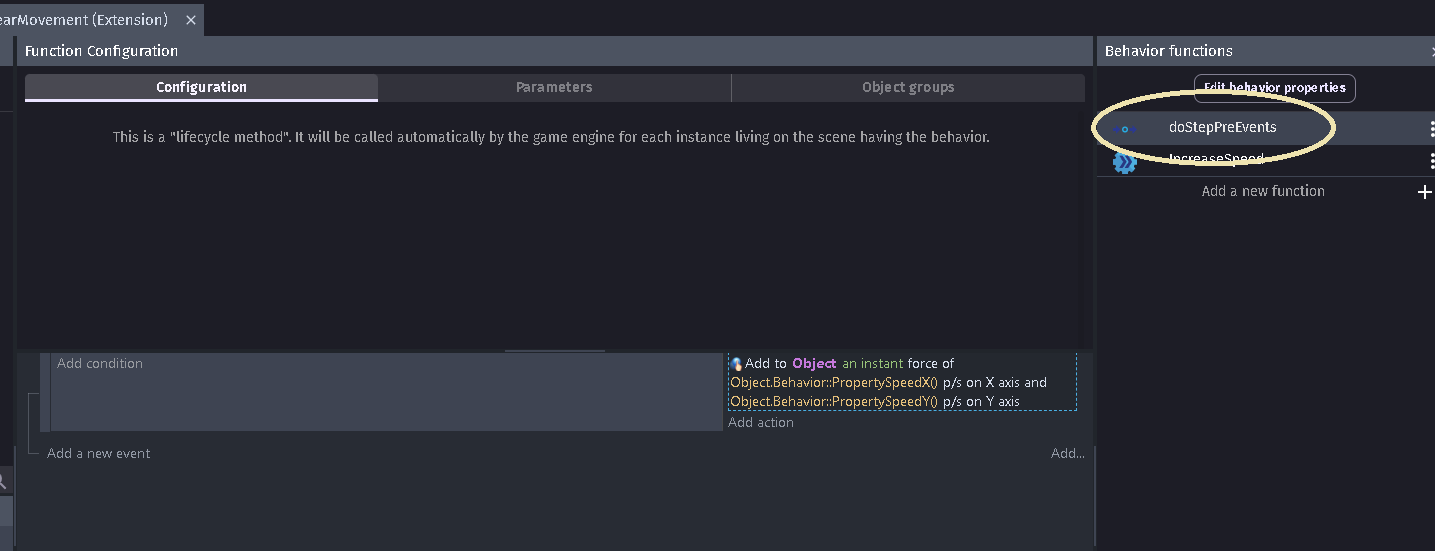The image size is (1435, 551).
Task: Click Add condition in the event
Action: click(100, 364)
